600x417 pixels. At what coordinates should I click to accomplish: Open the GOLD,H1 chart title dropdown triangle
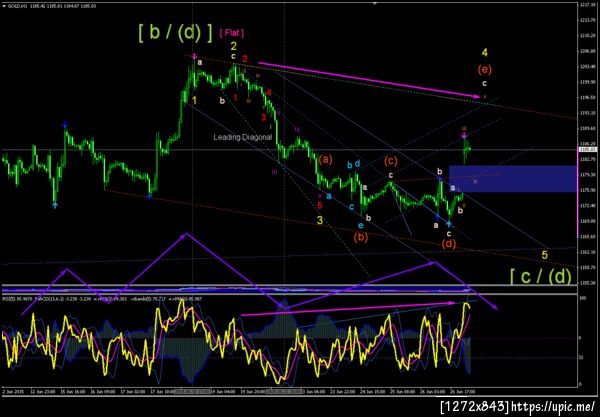click(x=4, y=6)
